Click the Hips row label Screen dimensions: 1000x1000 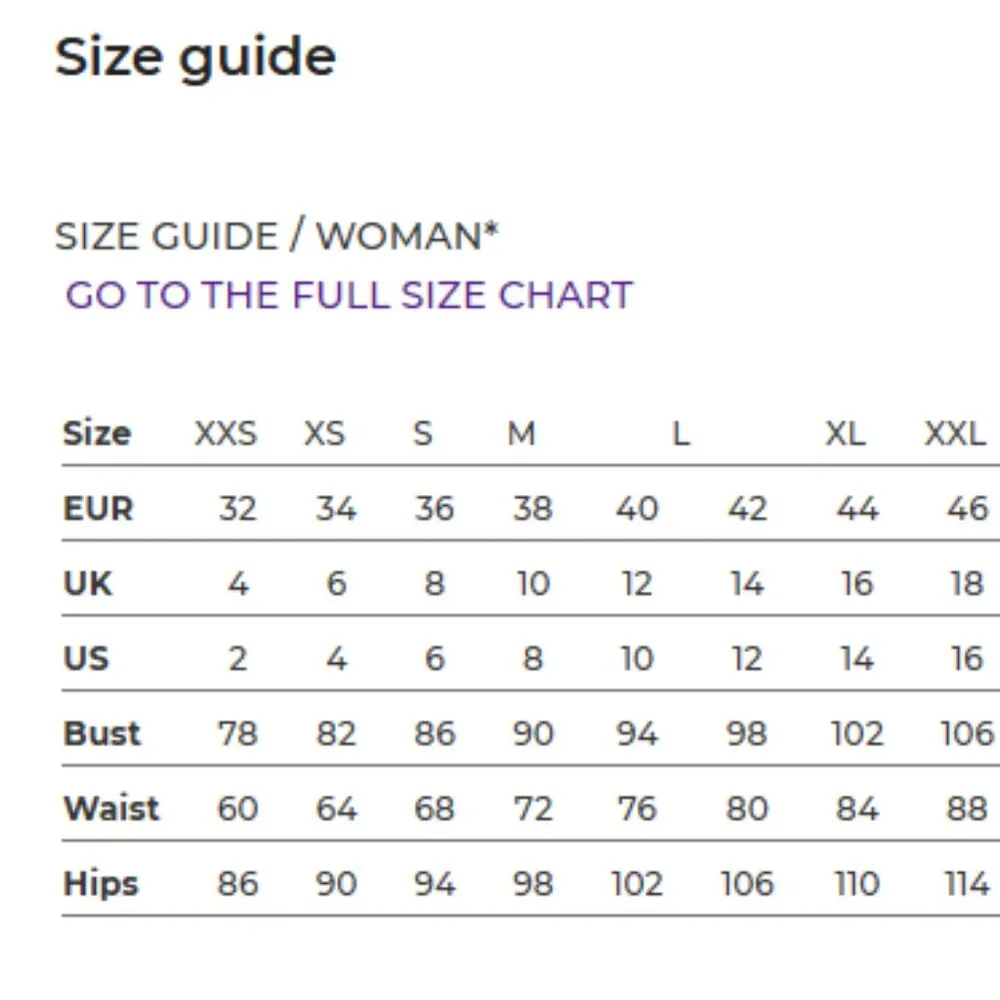[101, 883]
